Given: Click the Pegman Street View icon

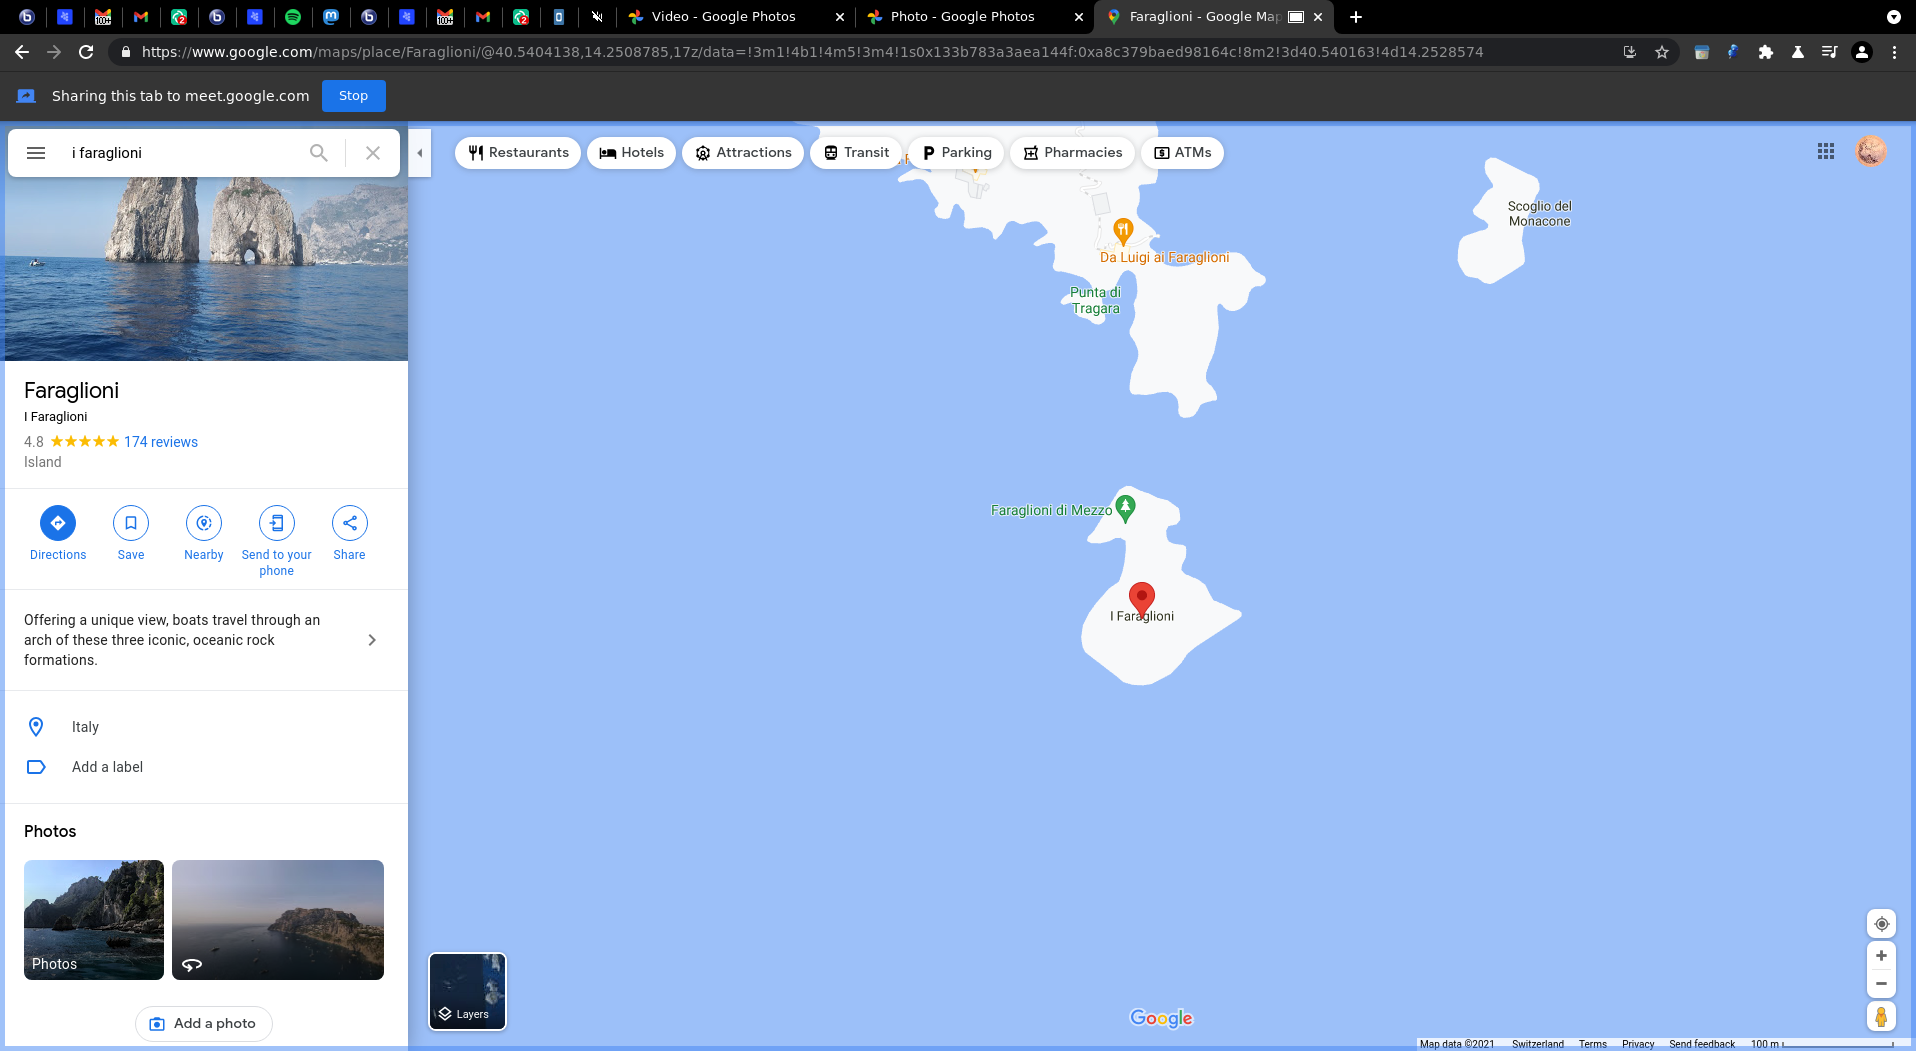Looking at the screenshot, I should [1881, 1017].
